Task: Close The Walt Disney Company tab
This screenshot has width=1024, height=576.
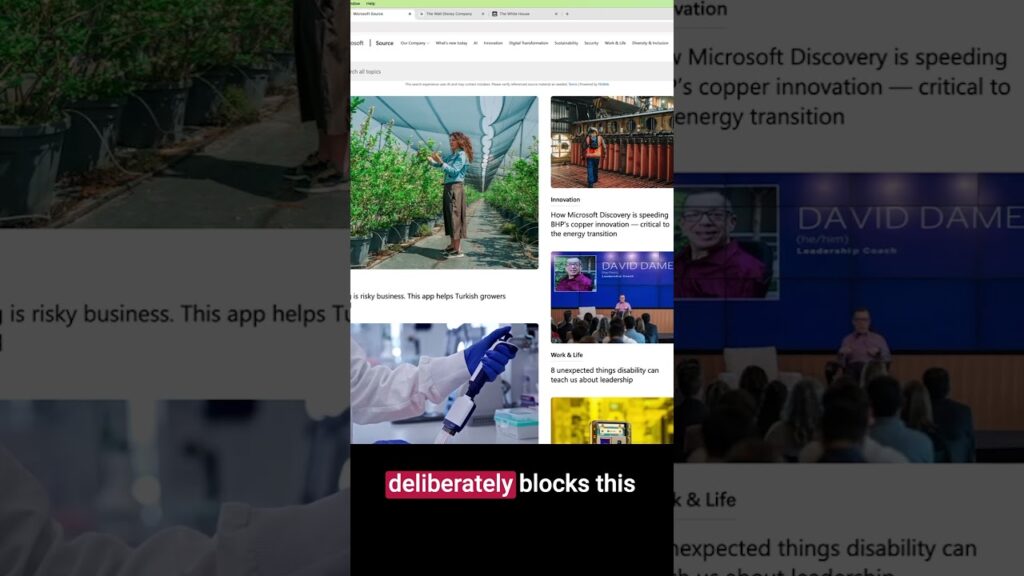Action: 483,14
